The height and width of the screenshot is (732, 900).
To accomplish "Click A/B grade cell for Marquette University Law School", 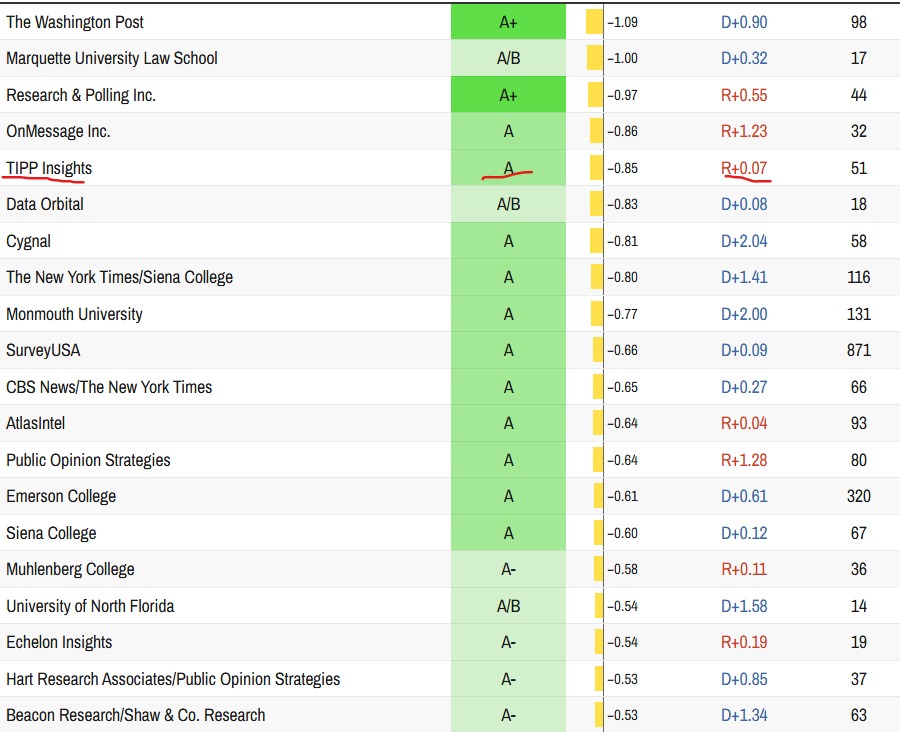I will (x=509, y=58).
